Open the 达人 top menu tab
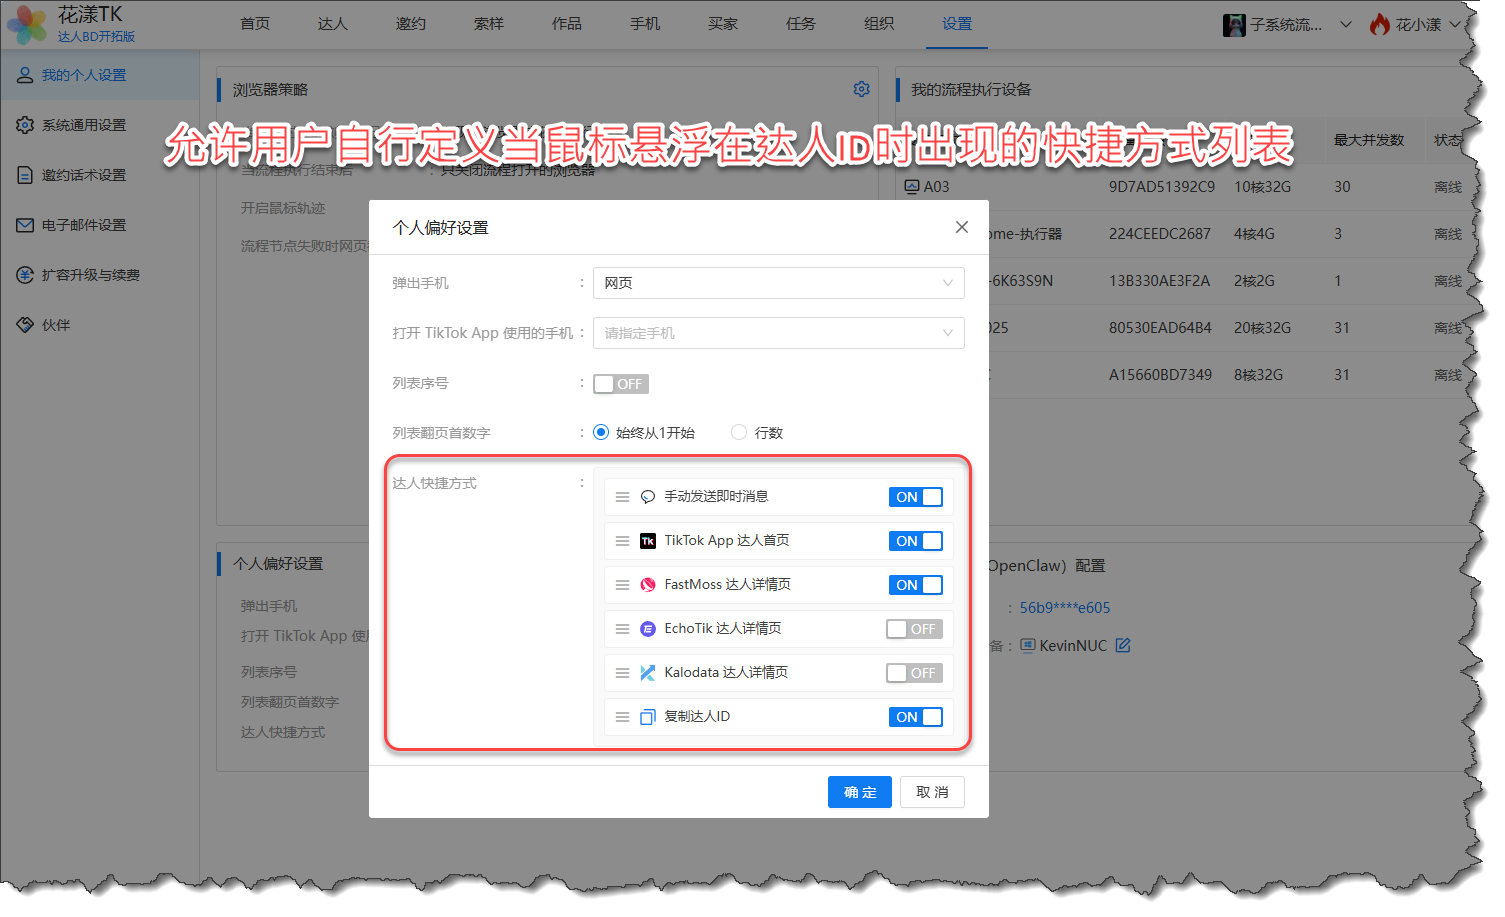This screenshot has height=917, width=1505. pos(332,24)
